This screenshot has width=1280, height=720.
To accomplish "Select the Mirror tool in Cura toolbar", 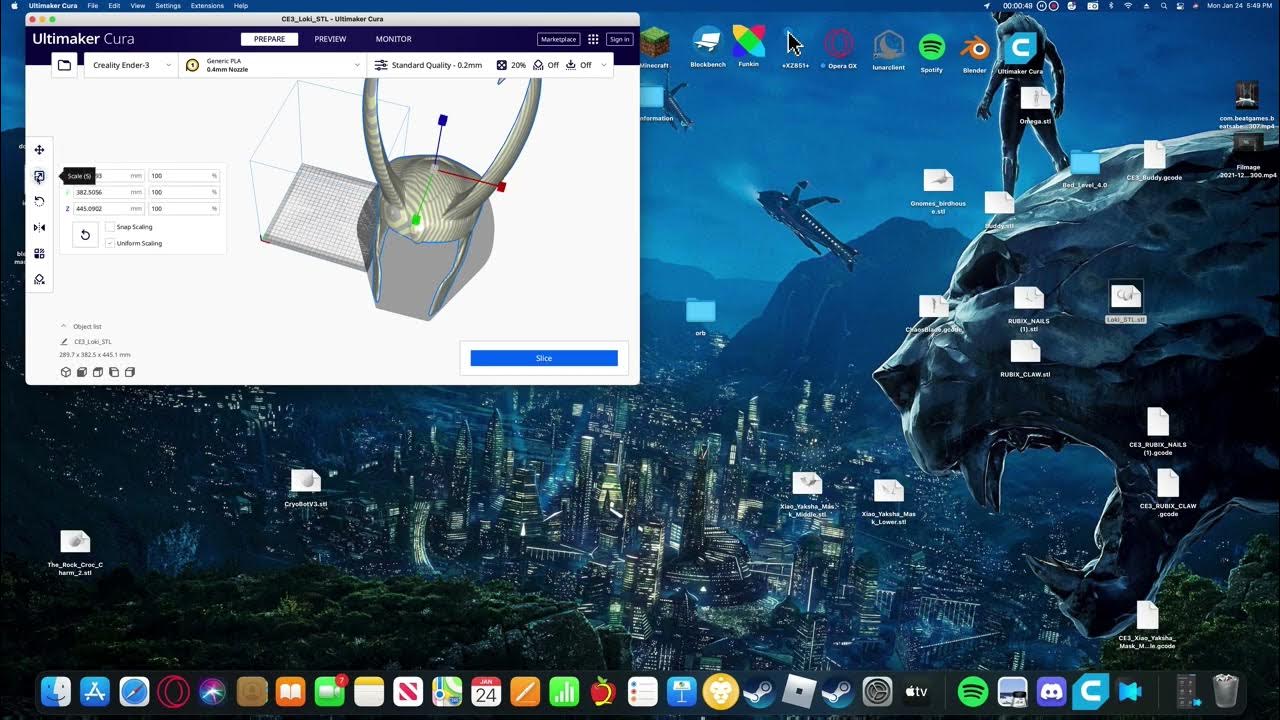I will tap(39, 227).
